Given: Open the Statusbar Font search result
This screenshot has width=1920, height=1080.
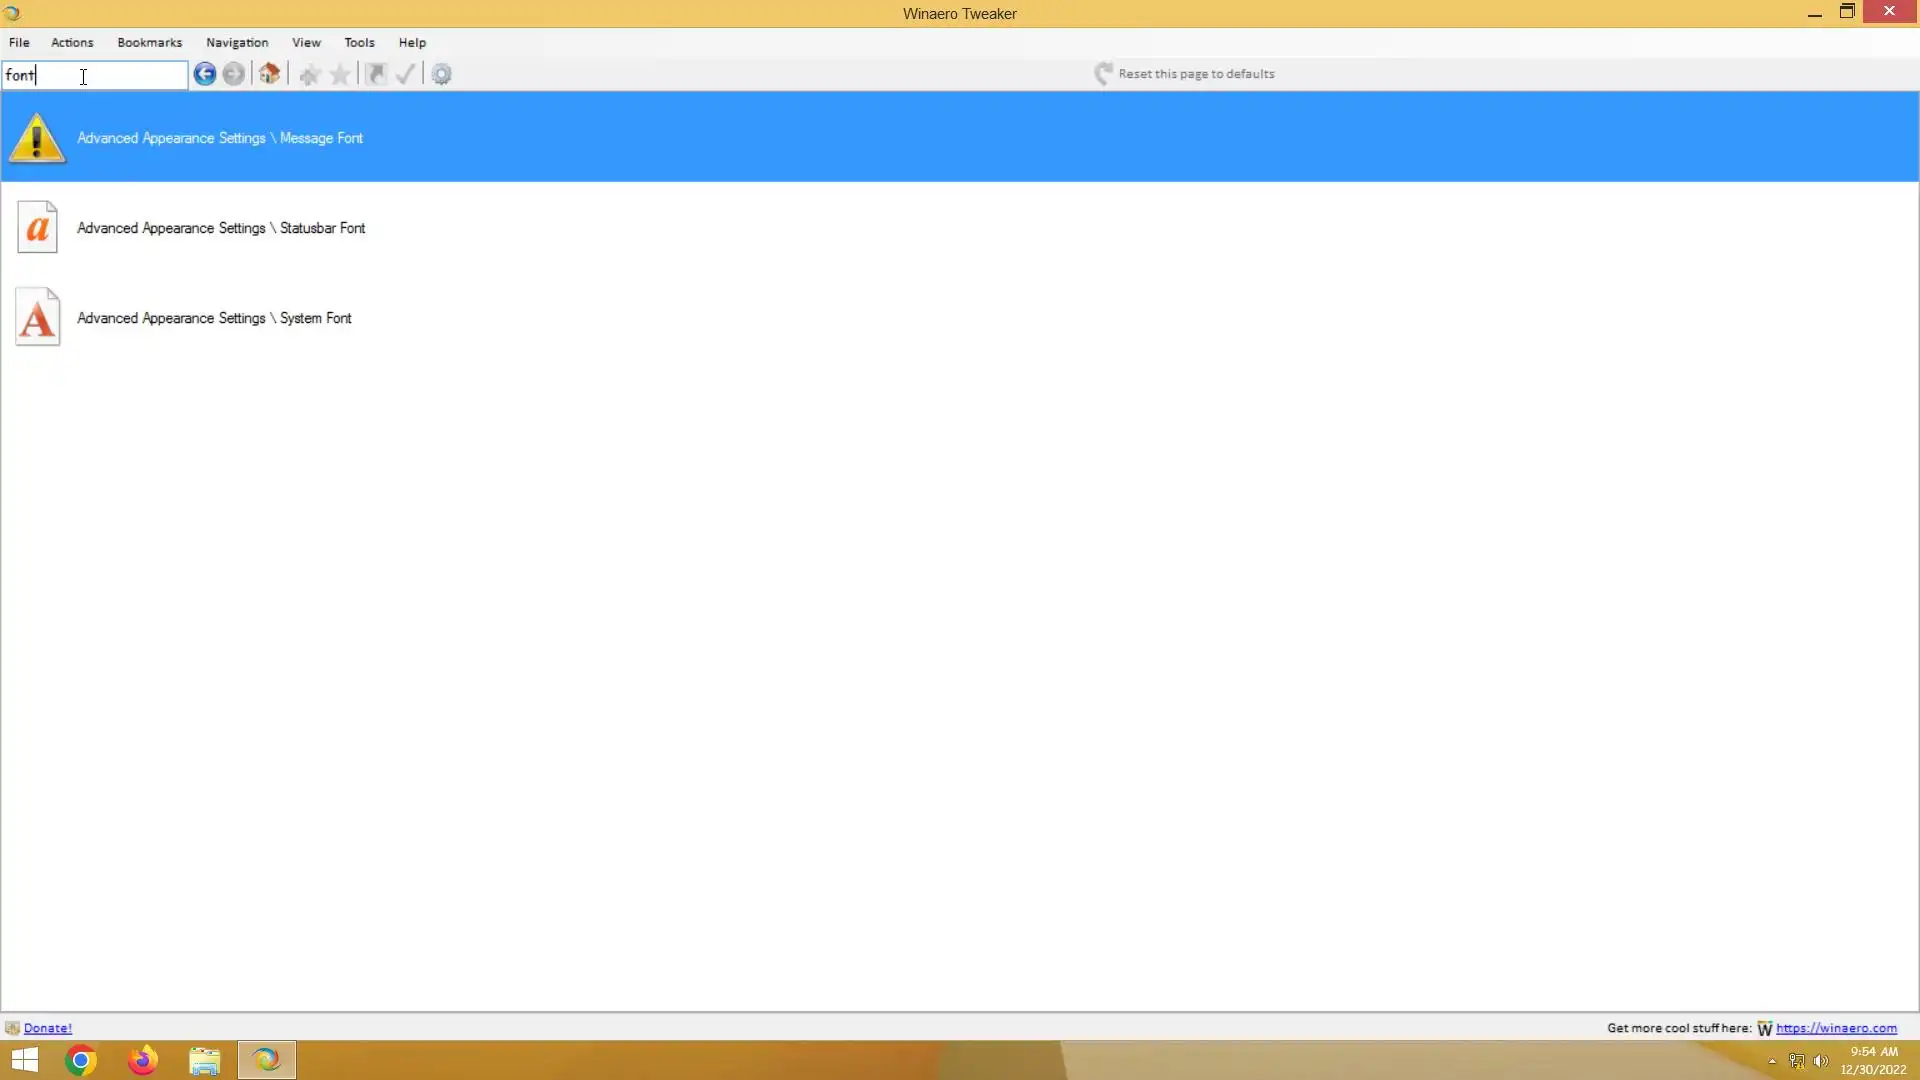Looking at the screenshot, I should coord(221,228).
